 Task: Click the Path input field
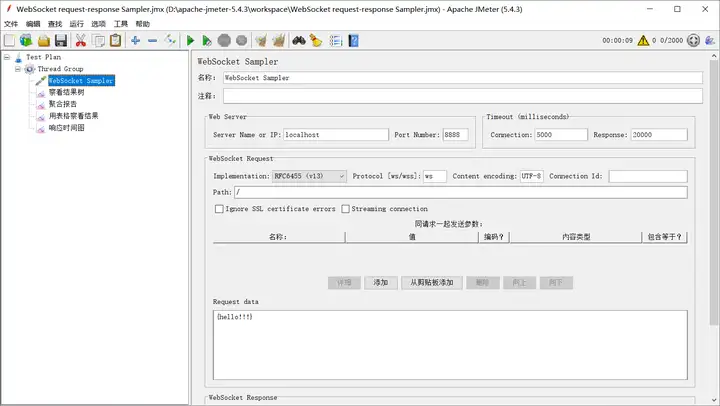point(461,192)
